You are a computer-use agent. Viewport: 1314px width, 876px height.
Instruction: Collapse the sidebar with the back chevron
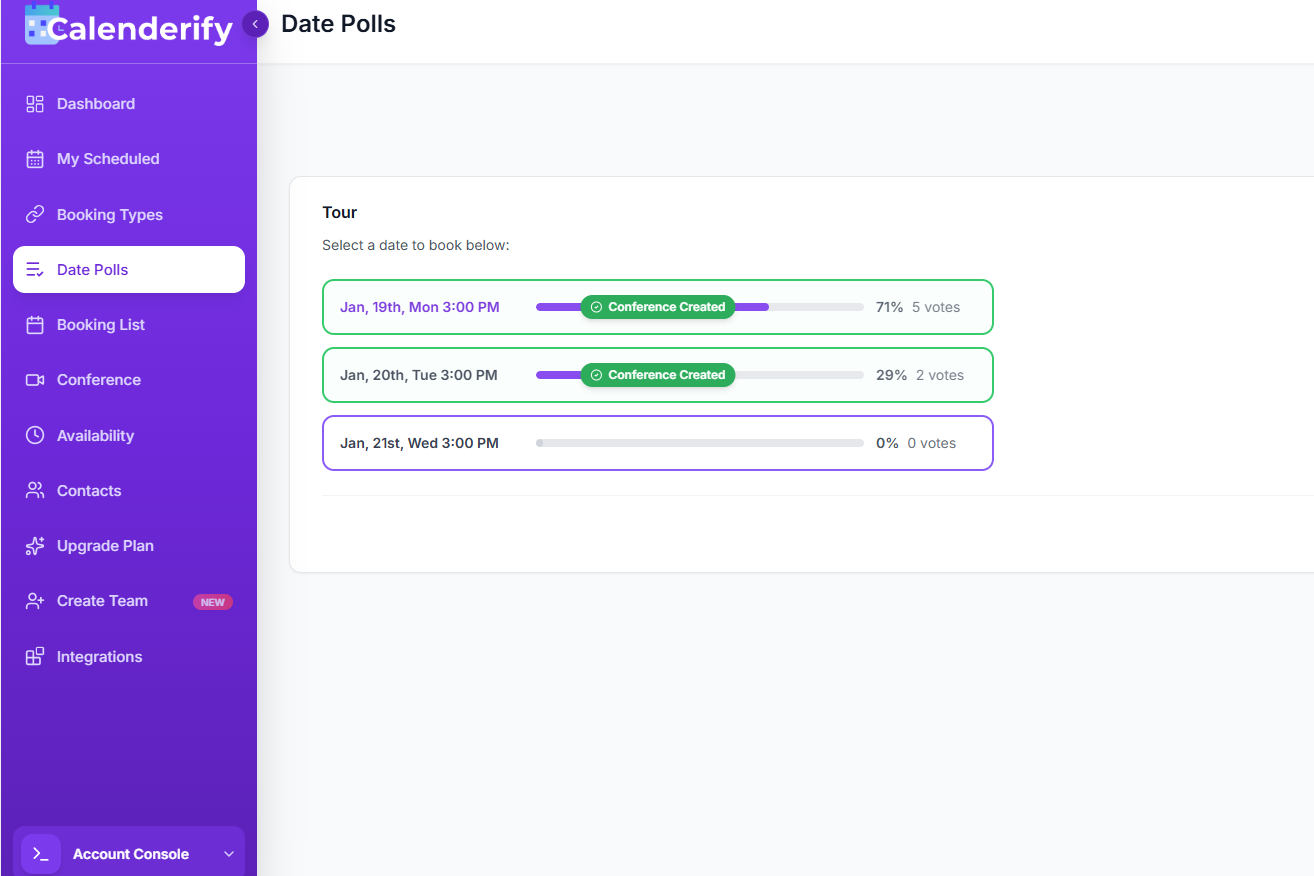pyautogui.click(x=255, y=23)
